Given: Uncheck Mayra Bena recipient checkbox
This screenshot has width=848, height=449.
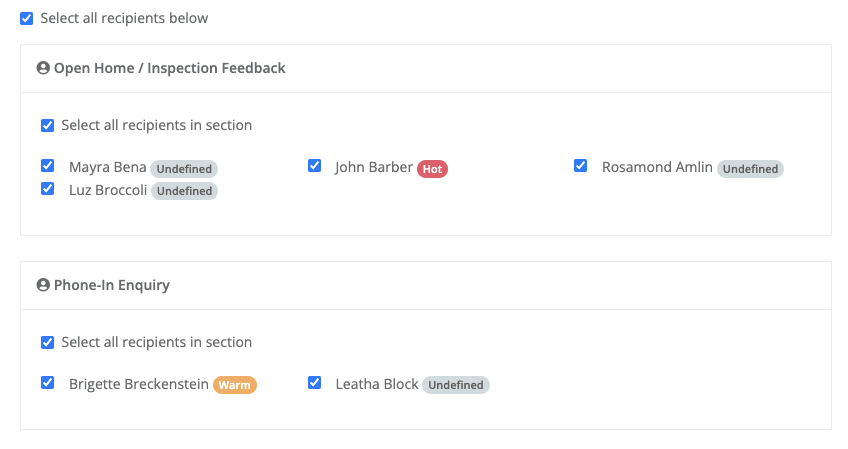Looking at the screenshot, I should point(48,166).
